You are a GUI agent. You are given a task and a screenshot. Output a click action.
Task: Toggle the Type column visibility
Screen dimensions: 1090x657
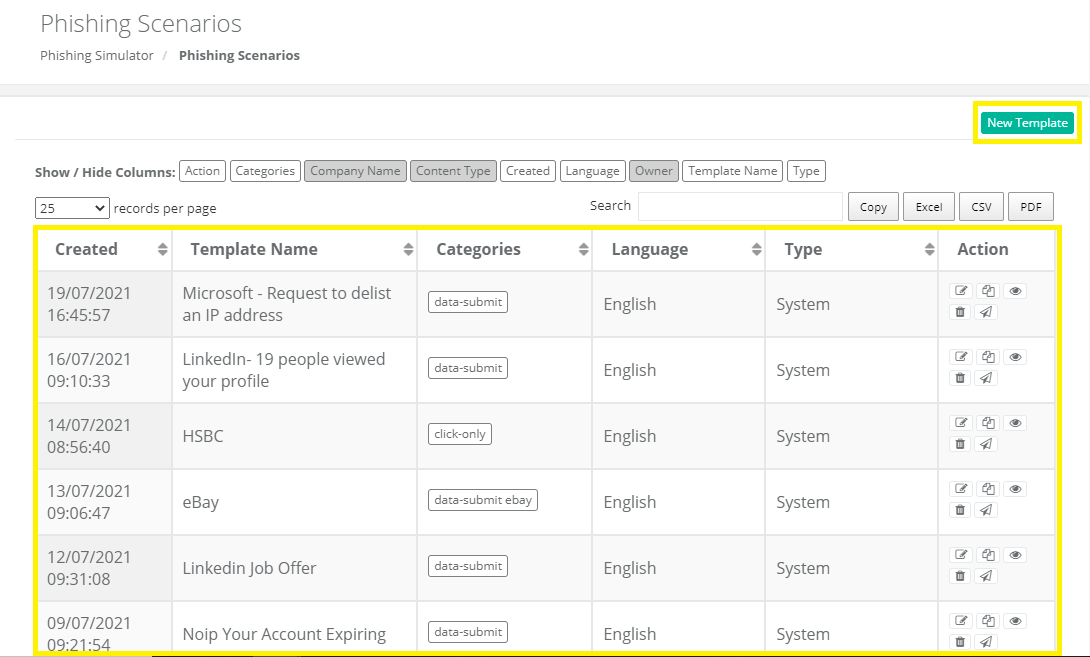coord(806,171)
